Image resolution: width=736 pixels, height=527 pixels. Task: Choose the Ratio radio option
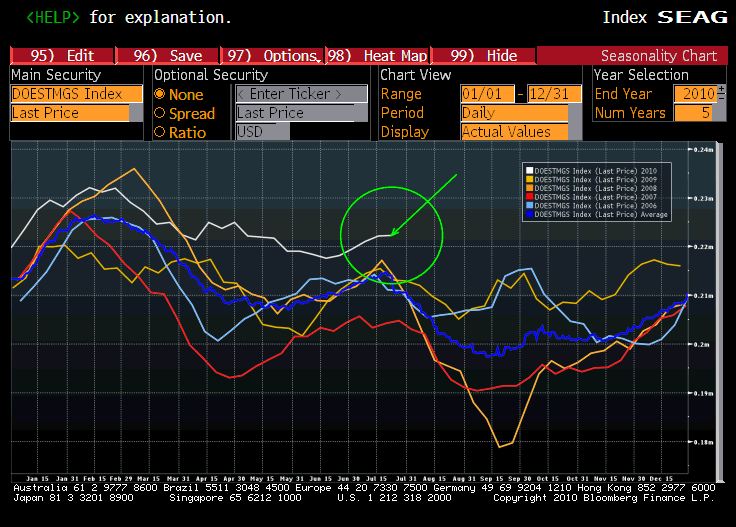160,132
